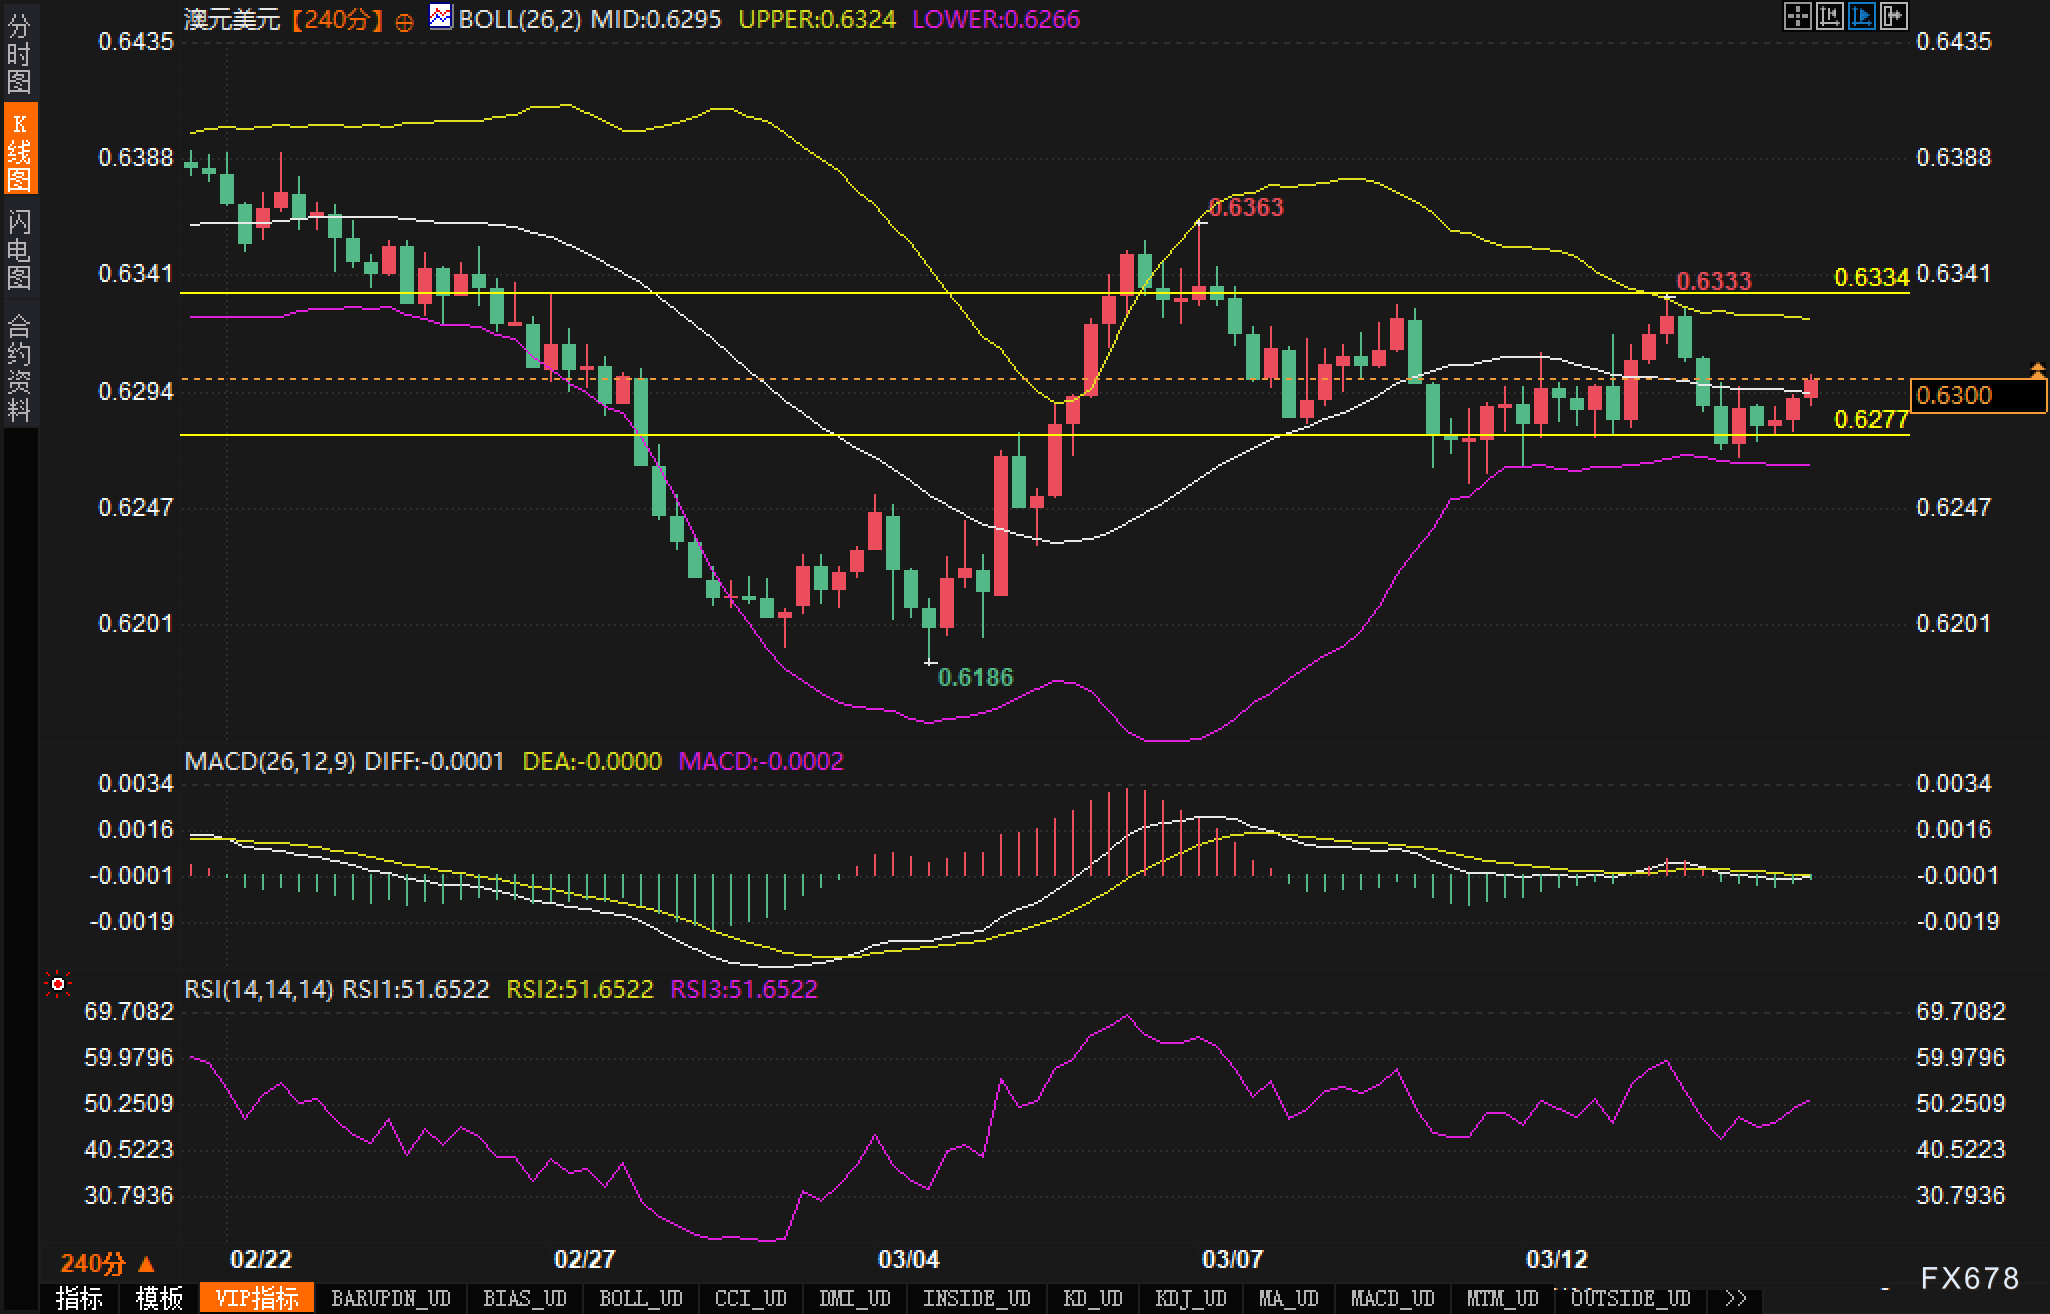Click the crosshair cursor icon at top right
Viewport: 2050px width, 1314px height.
tap(1798, 16)
